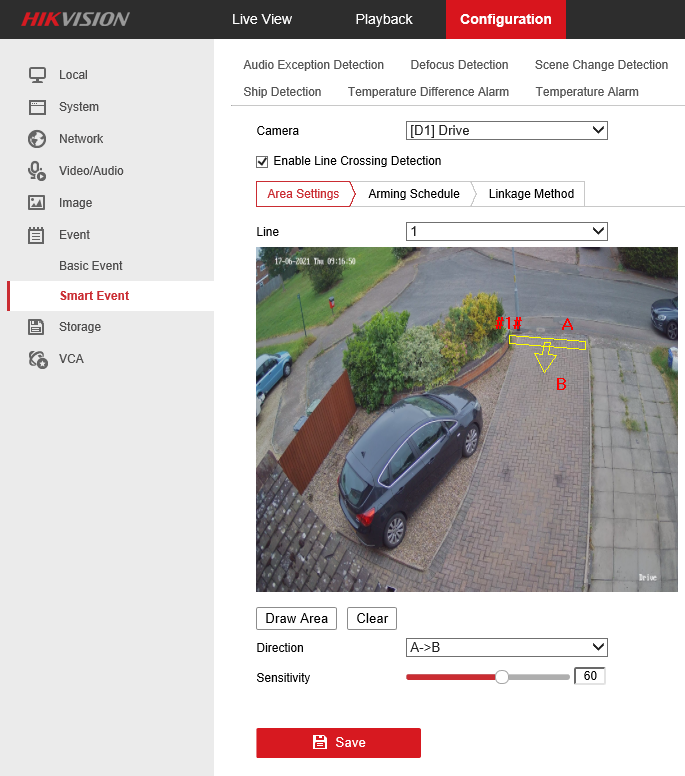Select Basic Event in the sidebar
685x776 pixels.
pyautogui.click(x=91, y=266)
